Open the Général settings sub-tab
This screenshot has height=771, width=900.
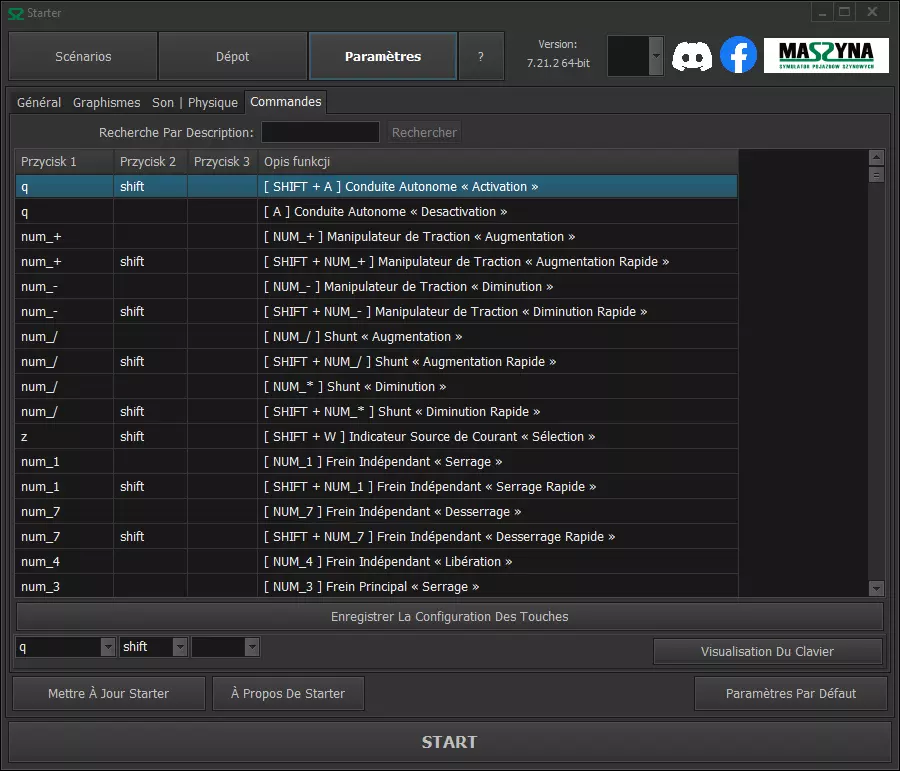[39, 103]
